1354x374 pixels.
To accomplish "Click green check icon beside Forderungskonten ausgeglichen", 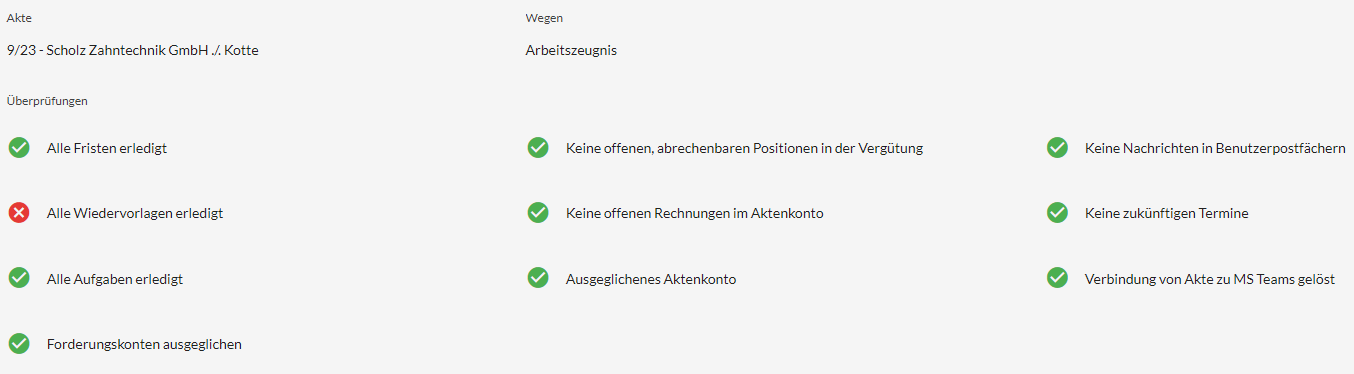I will pos(19,344).
